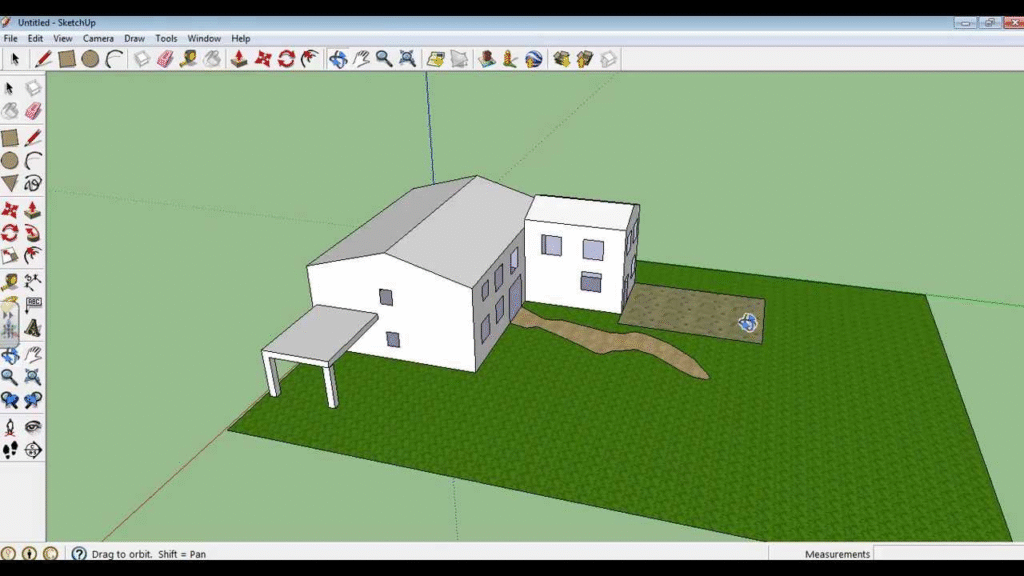
Task: Open the Draw menu
Action: click(x=134, y=38)
